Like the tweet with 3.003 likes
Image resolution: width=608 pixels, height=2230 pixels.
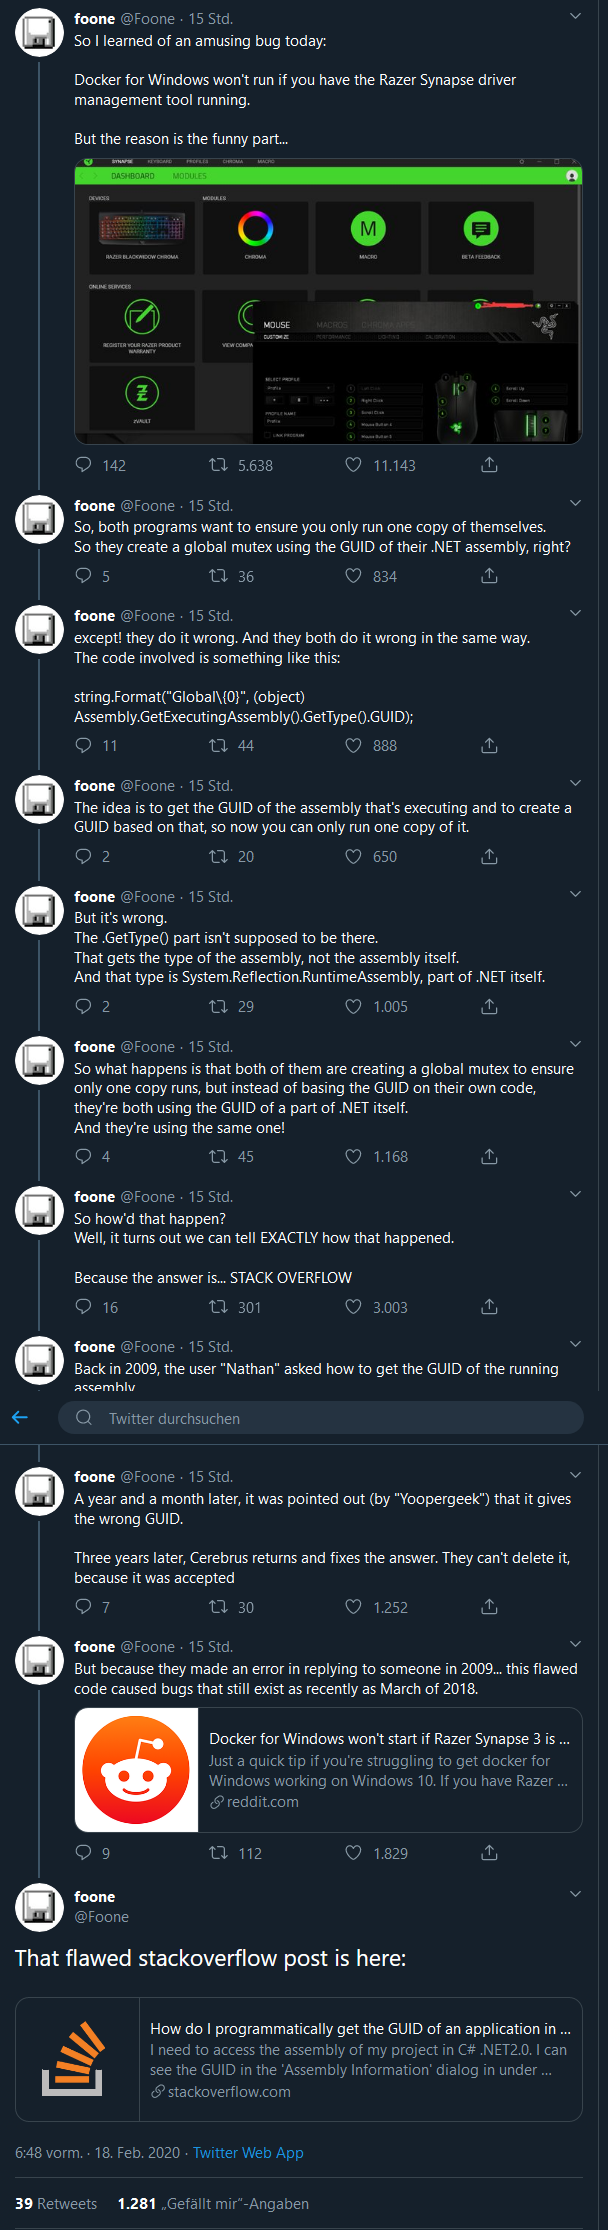[x=353, y=1307]
